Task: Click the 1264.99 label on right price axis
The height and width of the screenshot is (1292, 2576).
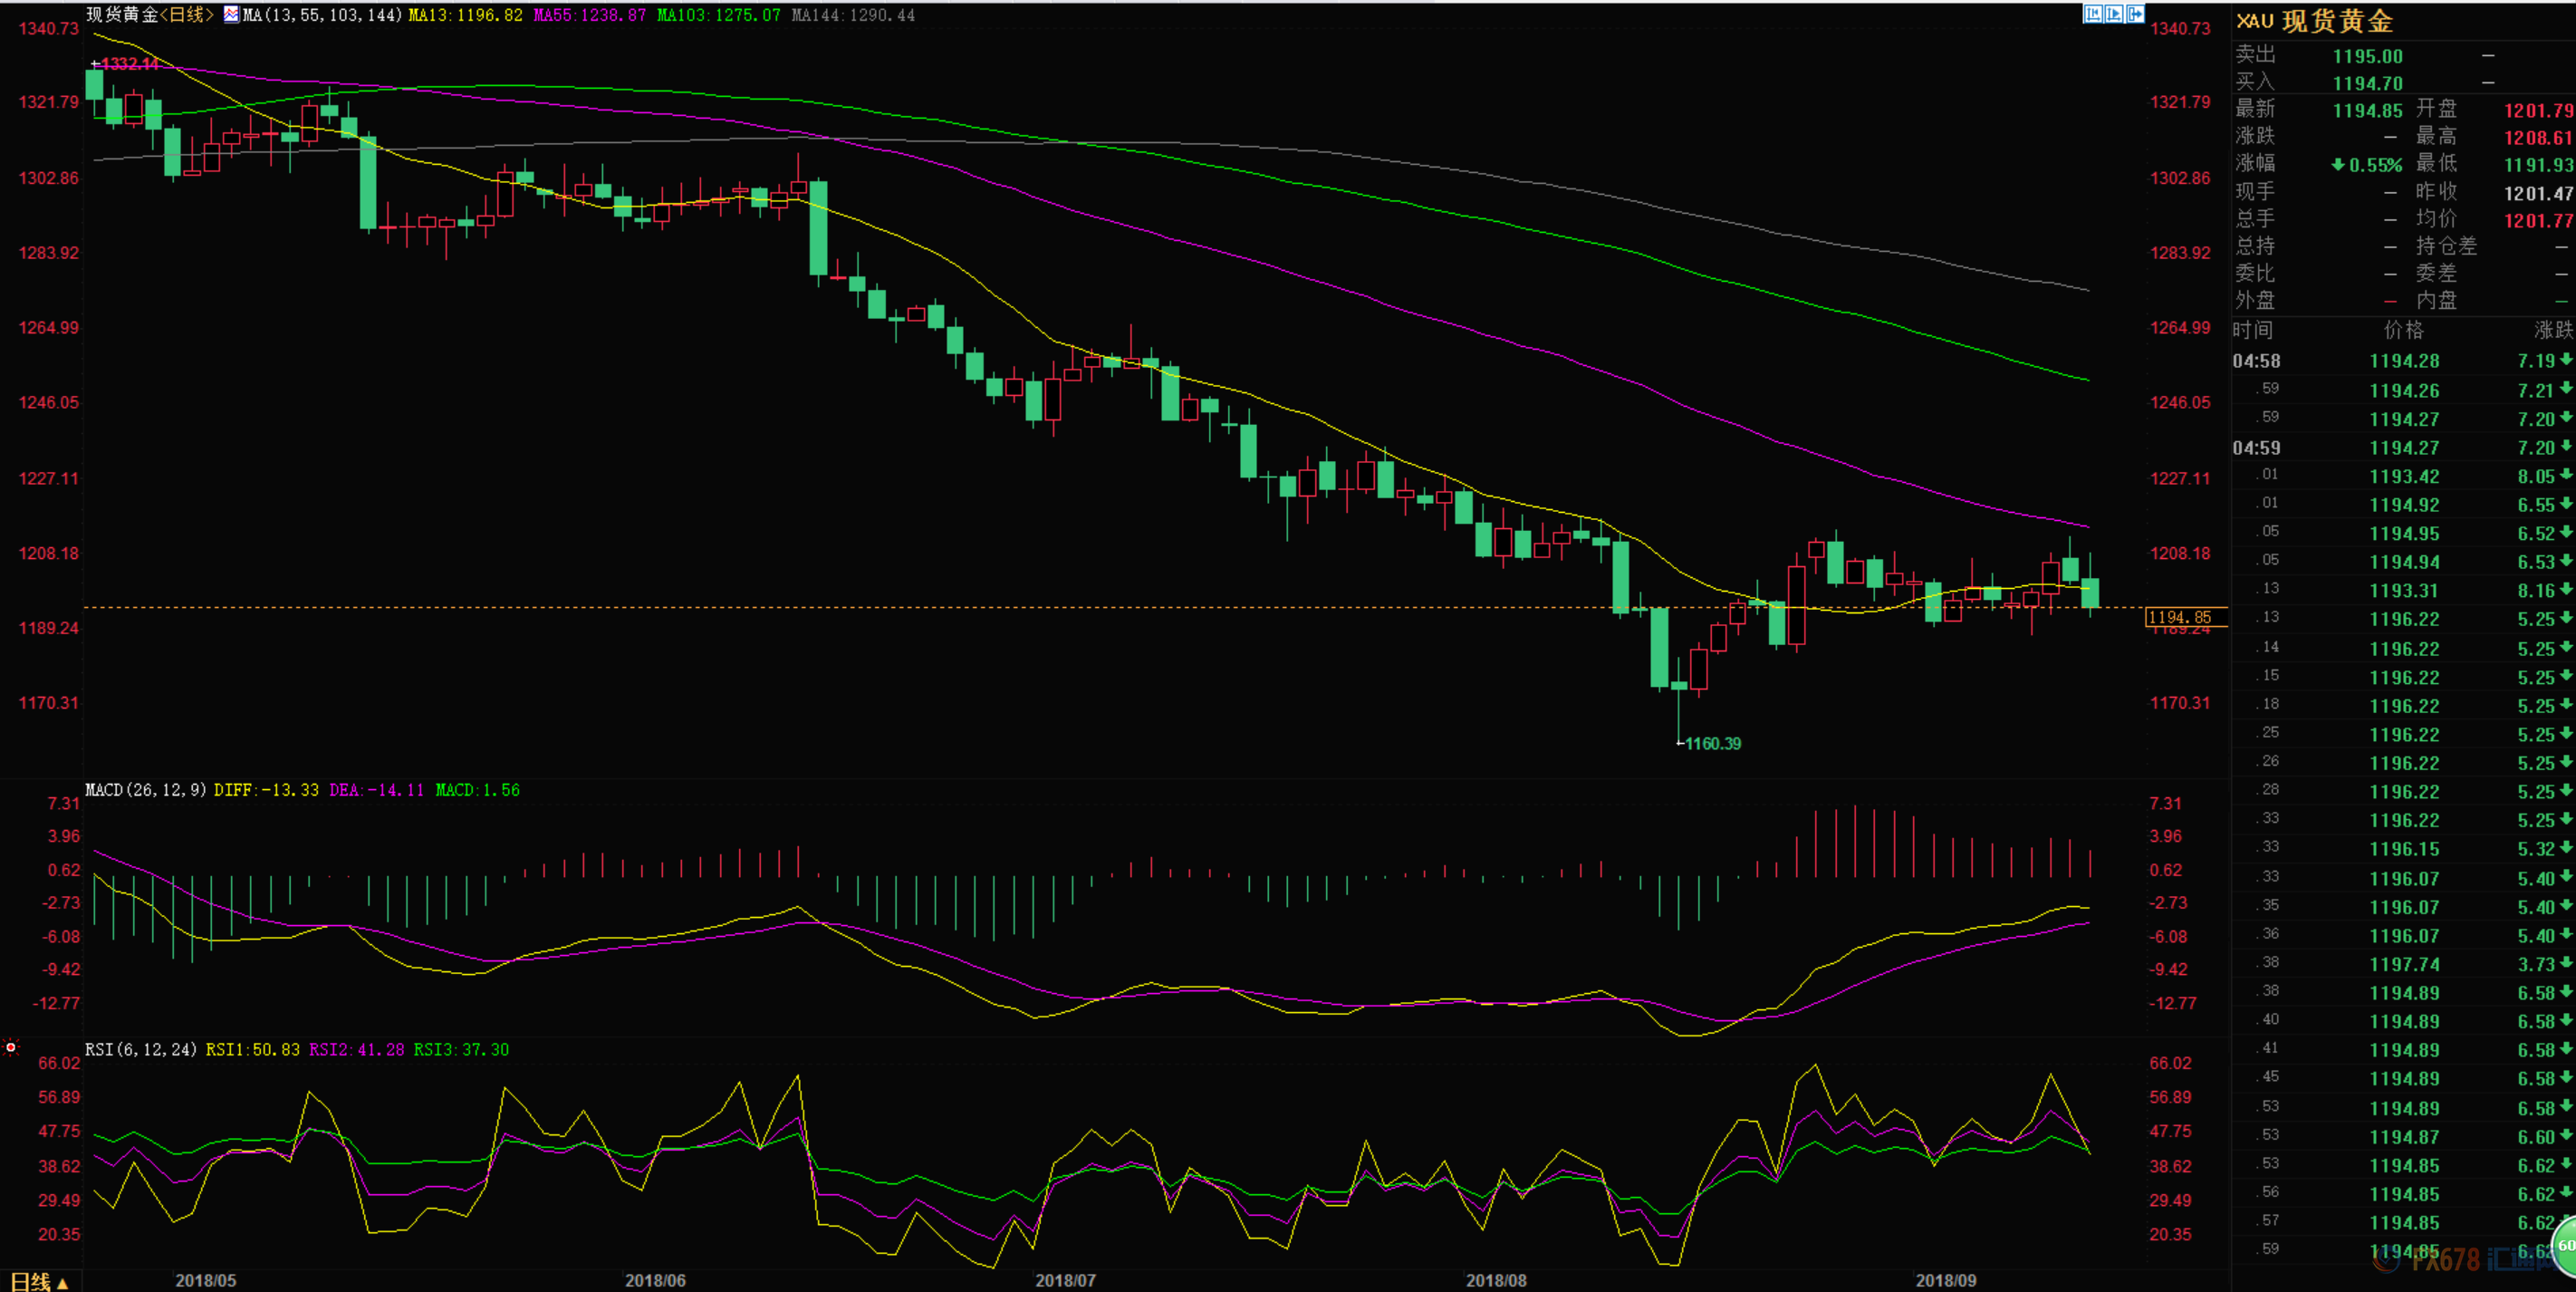Action: point(2180,327)
